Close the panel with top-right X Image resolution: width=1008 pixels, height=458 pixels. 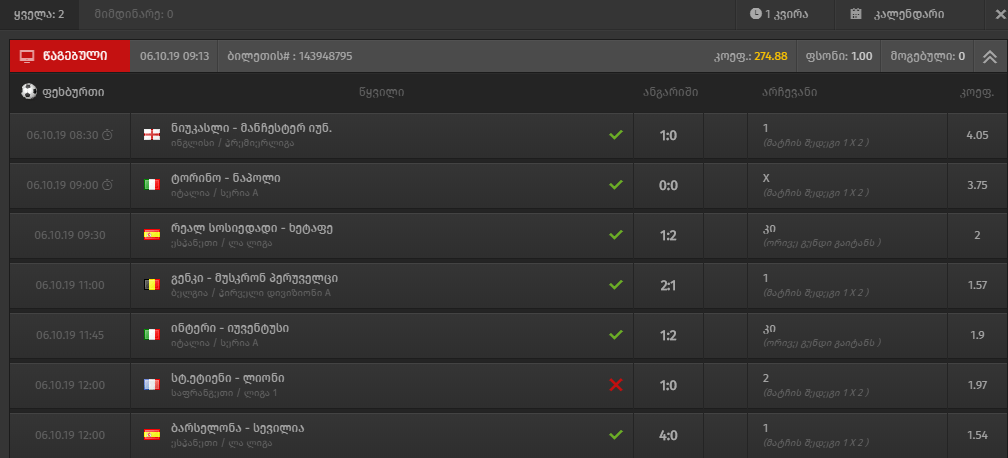(988, 14)
